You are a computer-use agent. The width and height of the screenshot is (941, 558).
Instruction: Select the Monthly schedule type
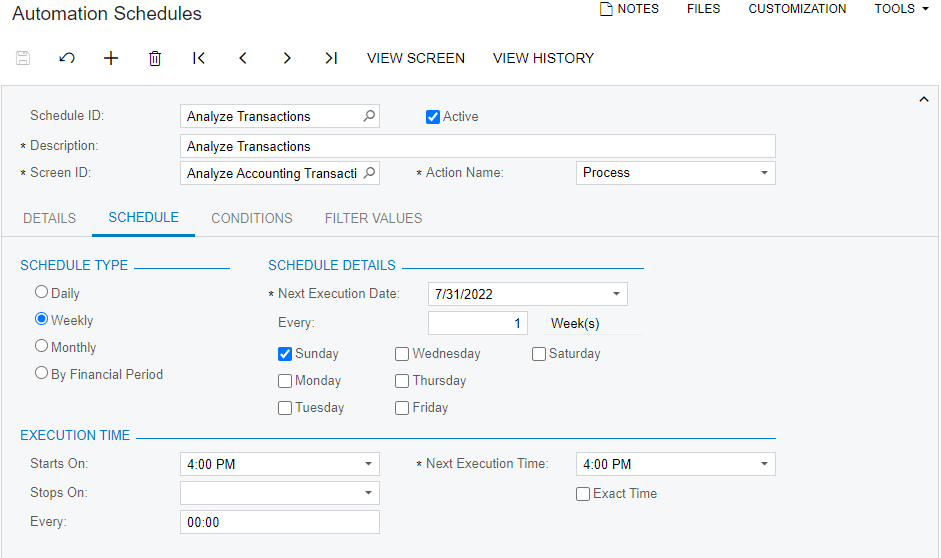[x=42, y=346]
